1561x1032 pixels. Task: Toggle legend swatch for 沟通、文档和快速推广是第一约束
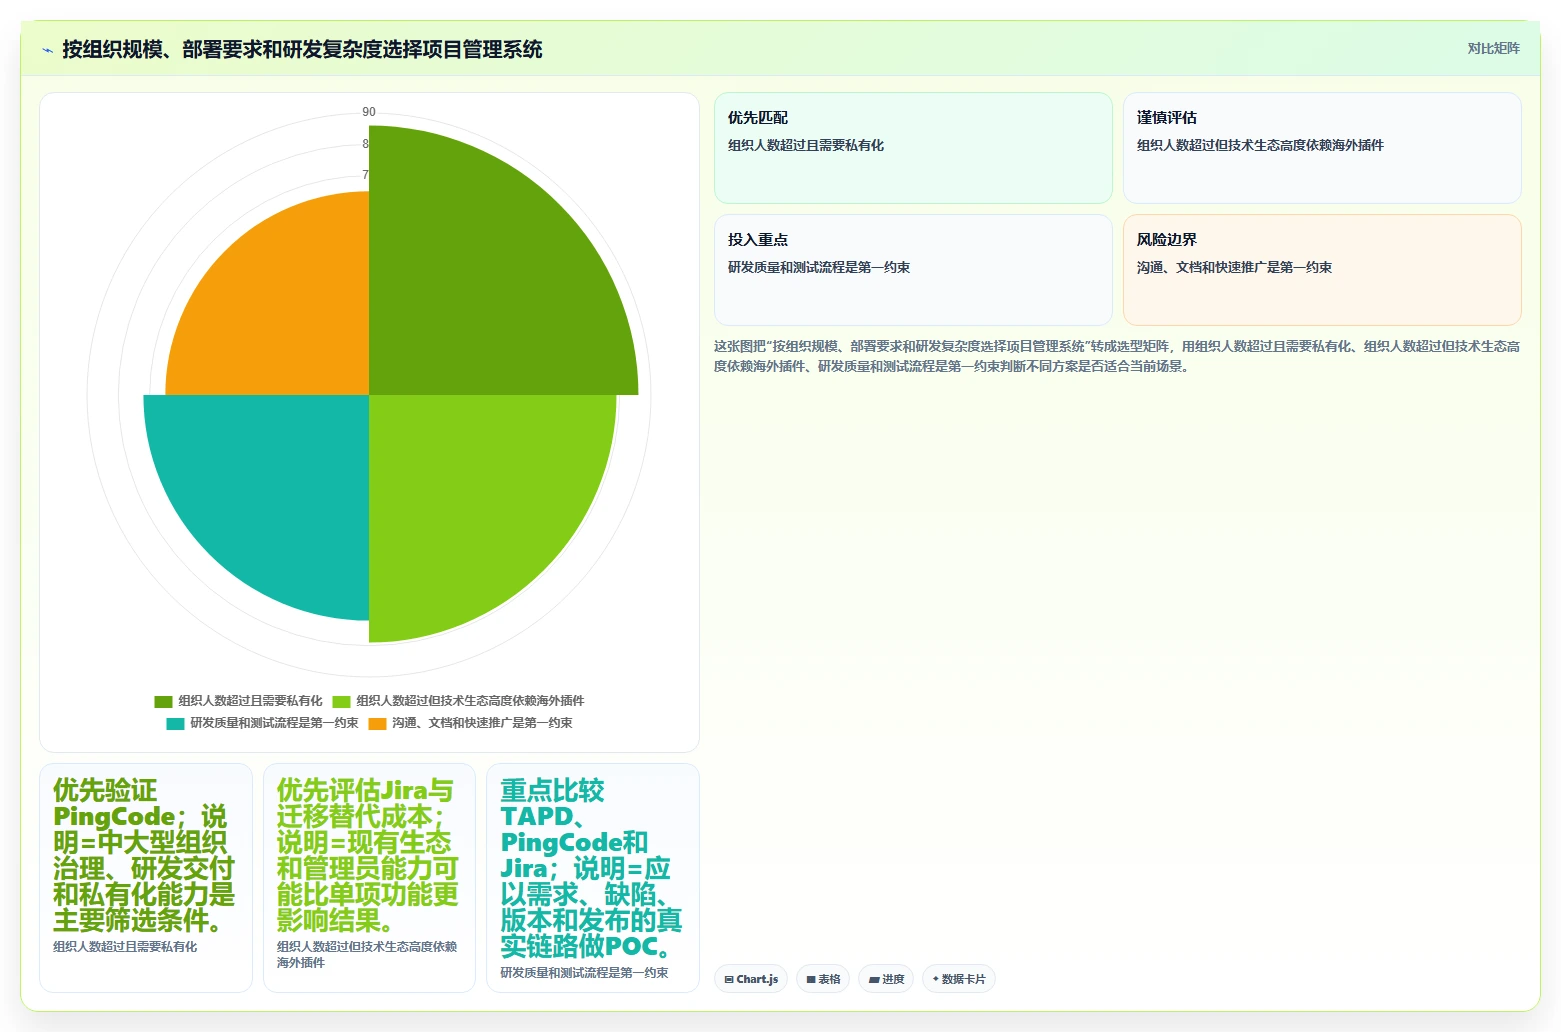pyautogui.click(x=377, y=723)
